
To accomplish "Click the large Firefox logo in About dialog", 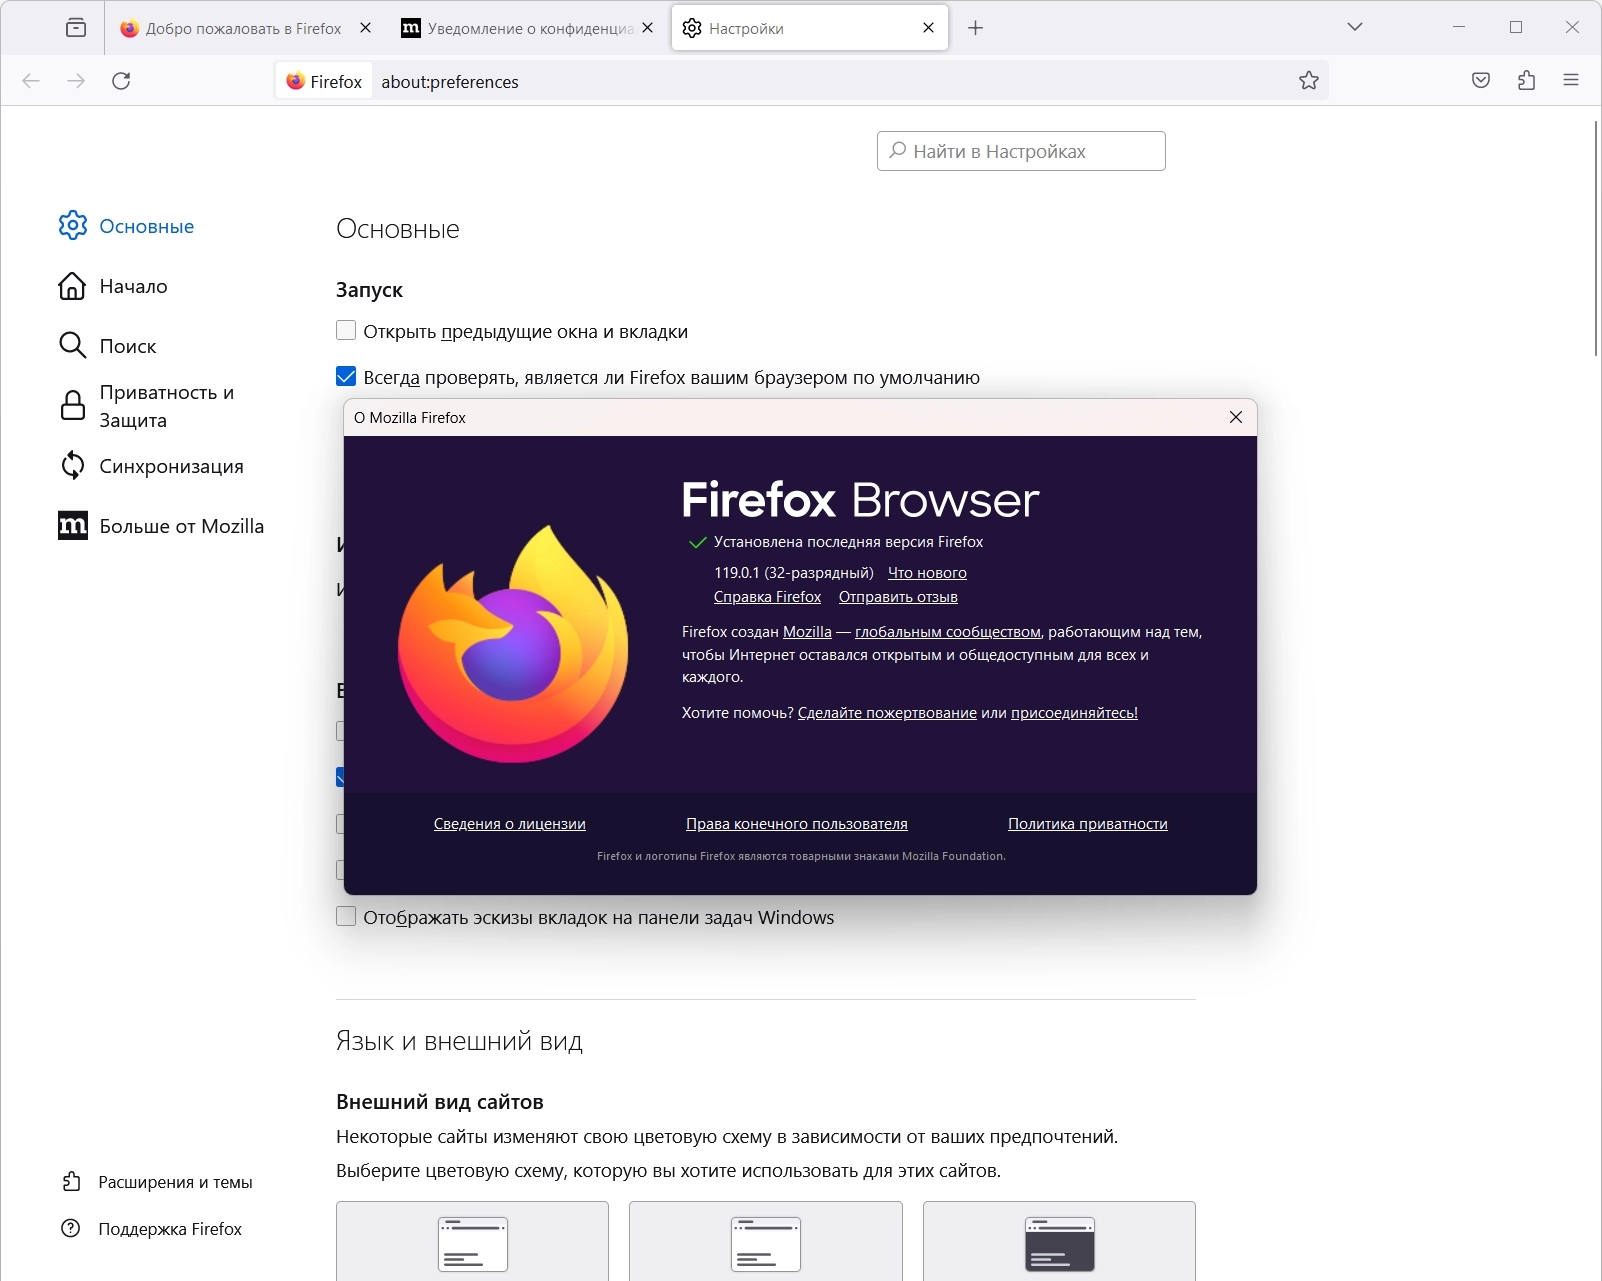I will point(513,643).
